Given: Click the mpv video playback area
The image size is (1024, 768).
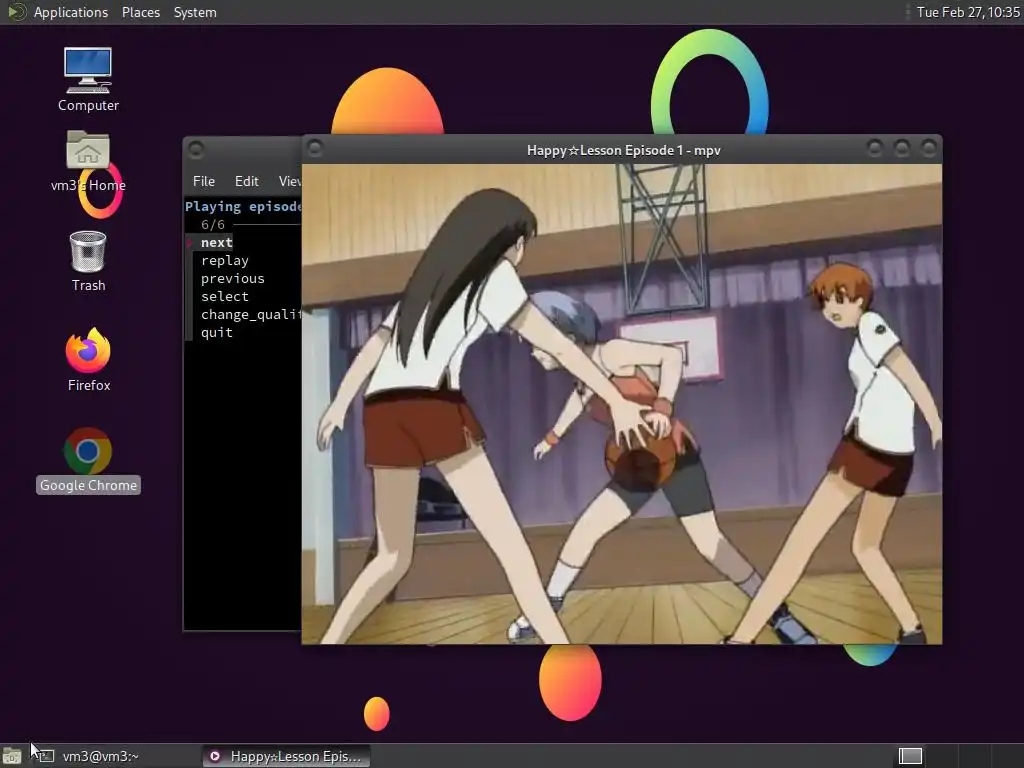Looking at the screenshot, I should click(x=622, y=404).
